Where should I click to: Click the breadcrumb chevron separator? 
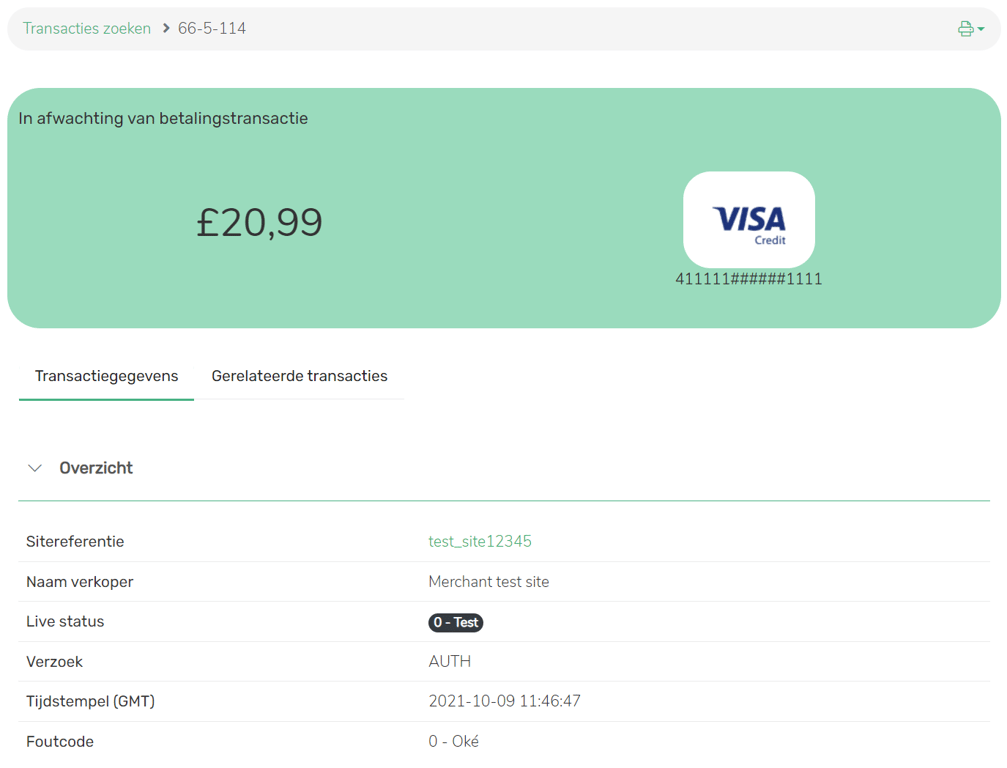[x=166, y=28]
